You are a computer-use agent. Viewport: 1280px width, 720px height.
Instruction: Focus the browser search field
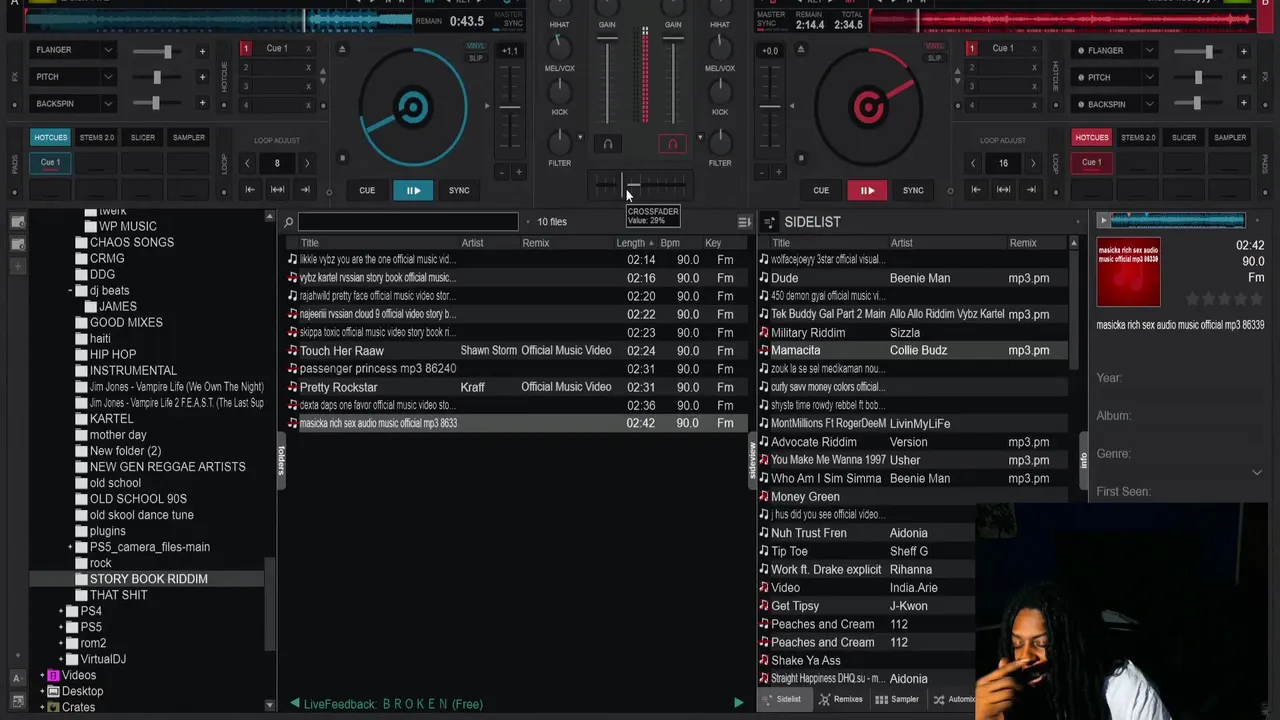[x=408, y=222]
